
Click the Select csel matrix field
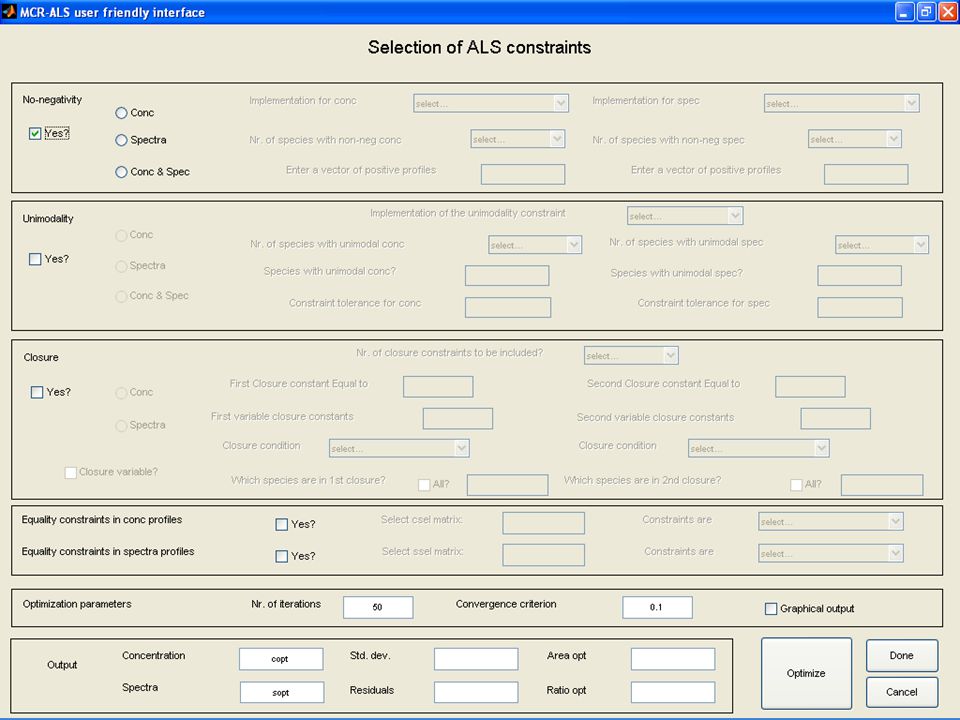click(x=544, y=523)
